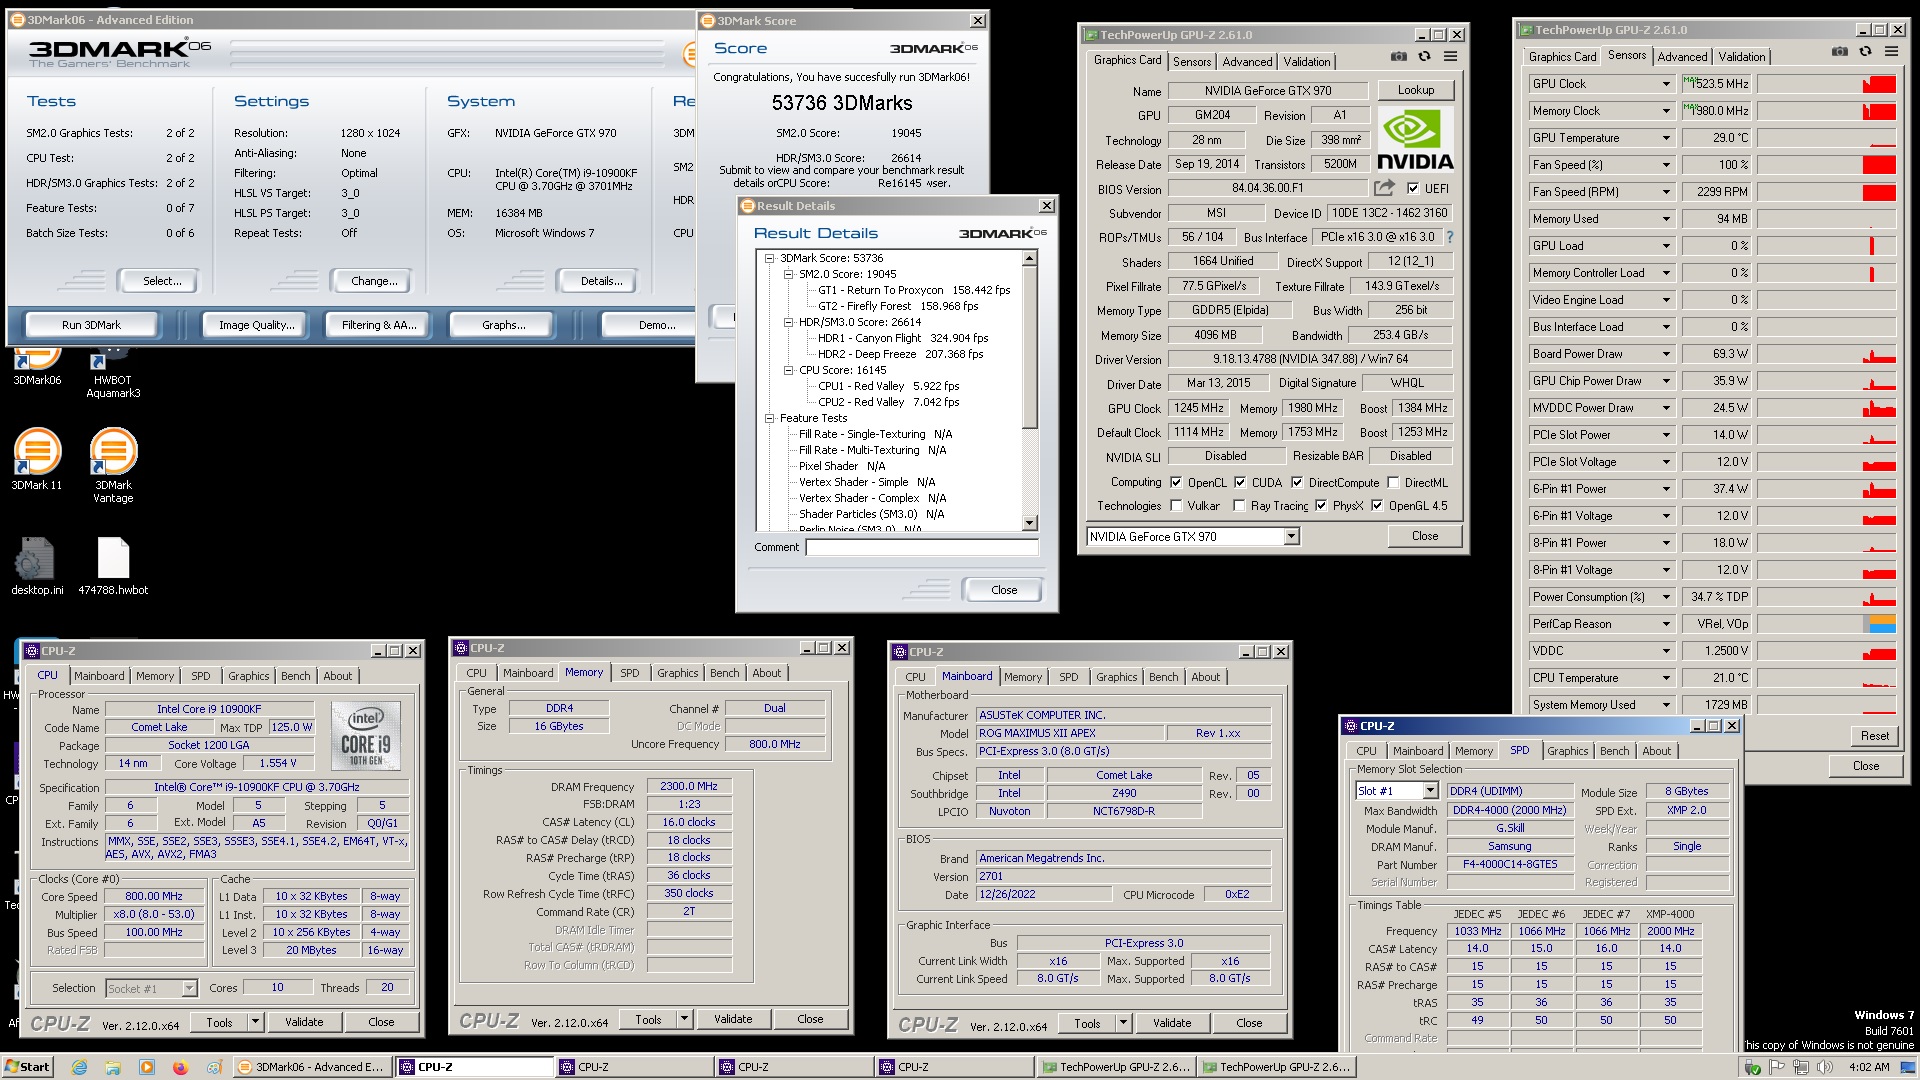Click the Comment input field in Result Details

coord(921,547)
